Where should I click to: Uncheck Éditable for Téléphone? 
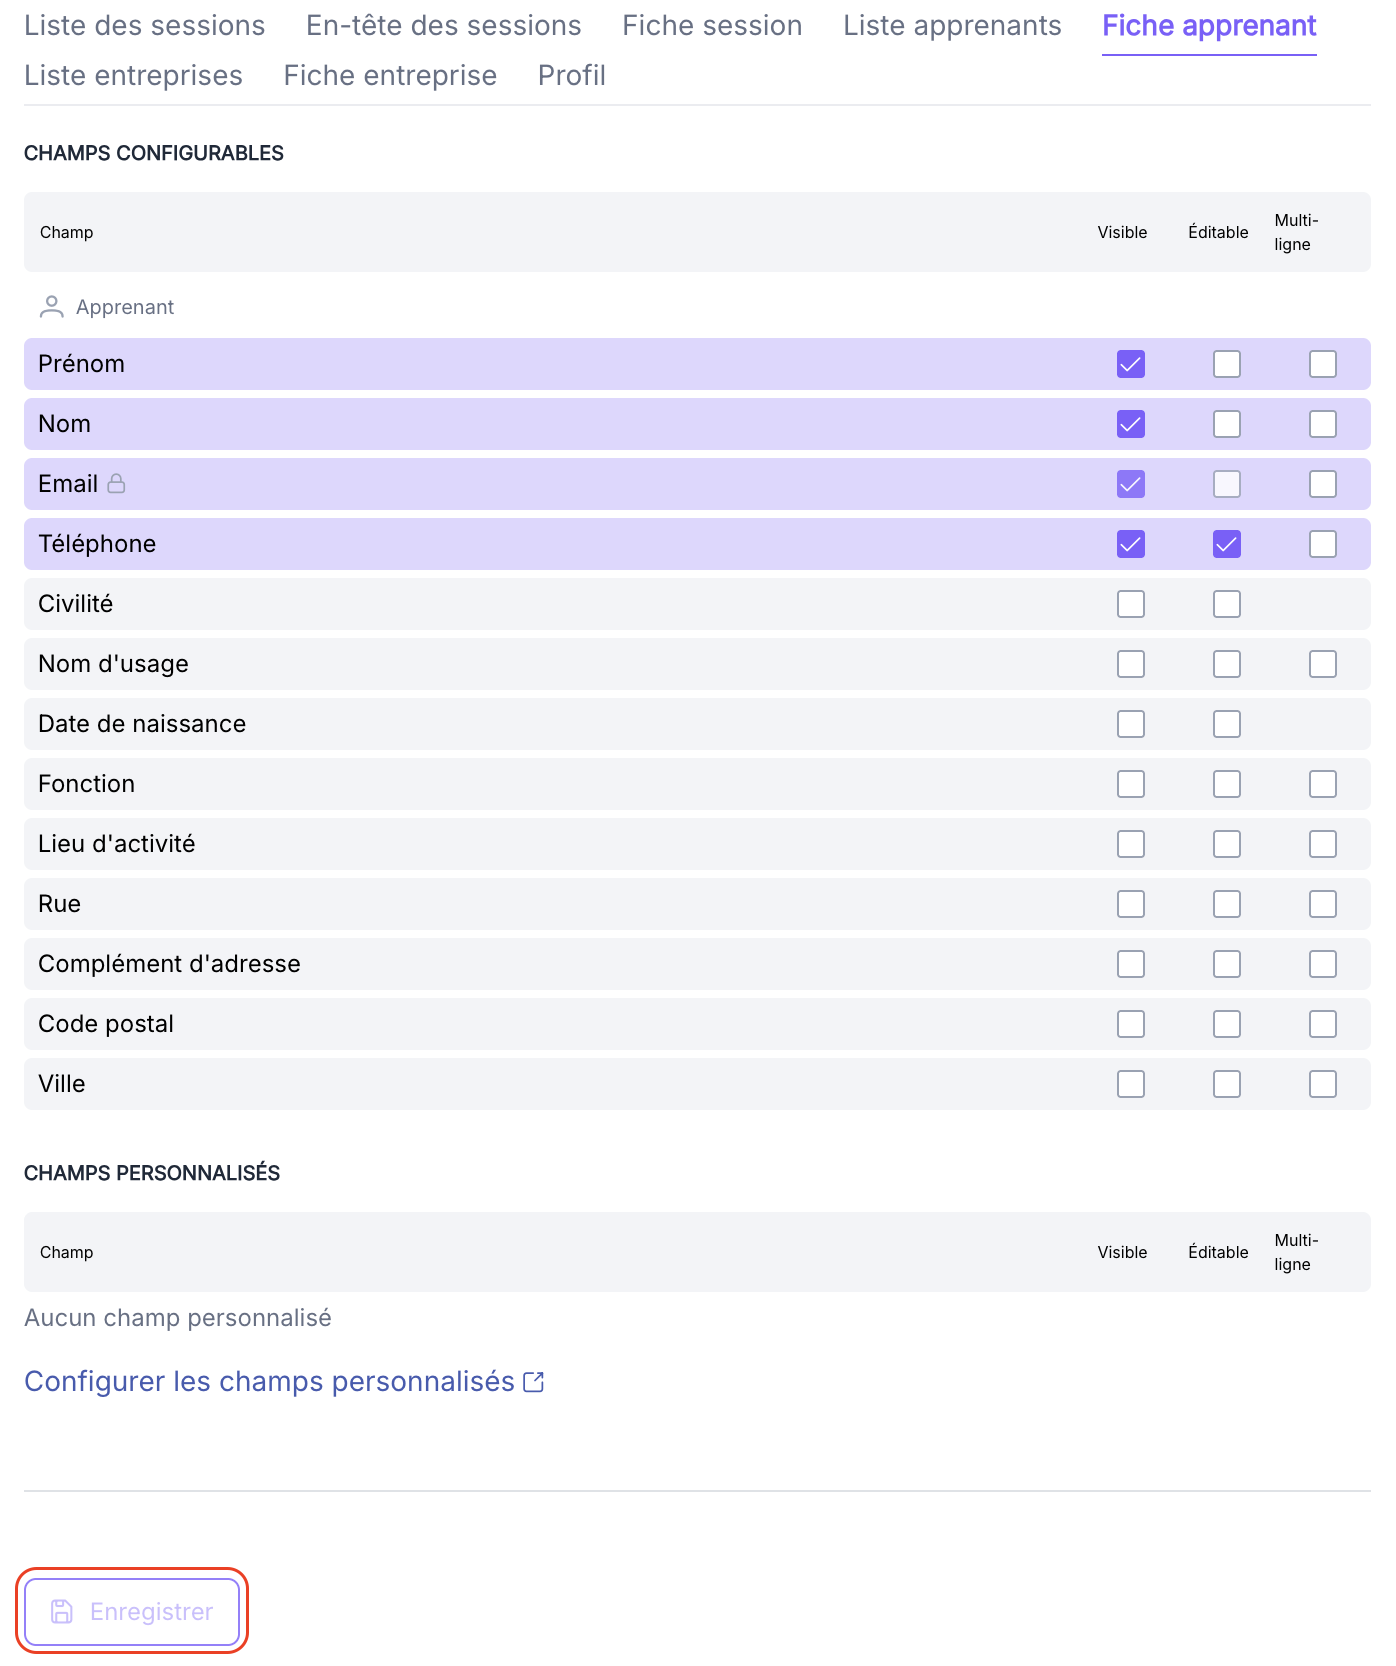pyautogui.click(x=1227, y=544)
